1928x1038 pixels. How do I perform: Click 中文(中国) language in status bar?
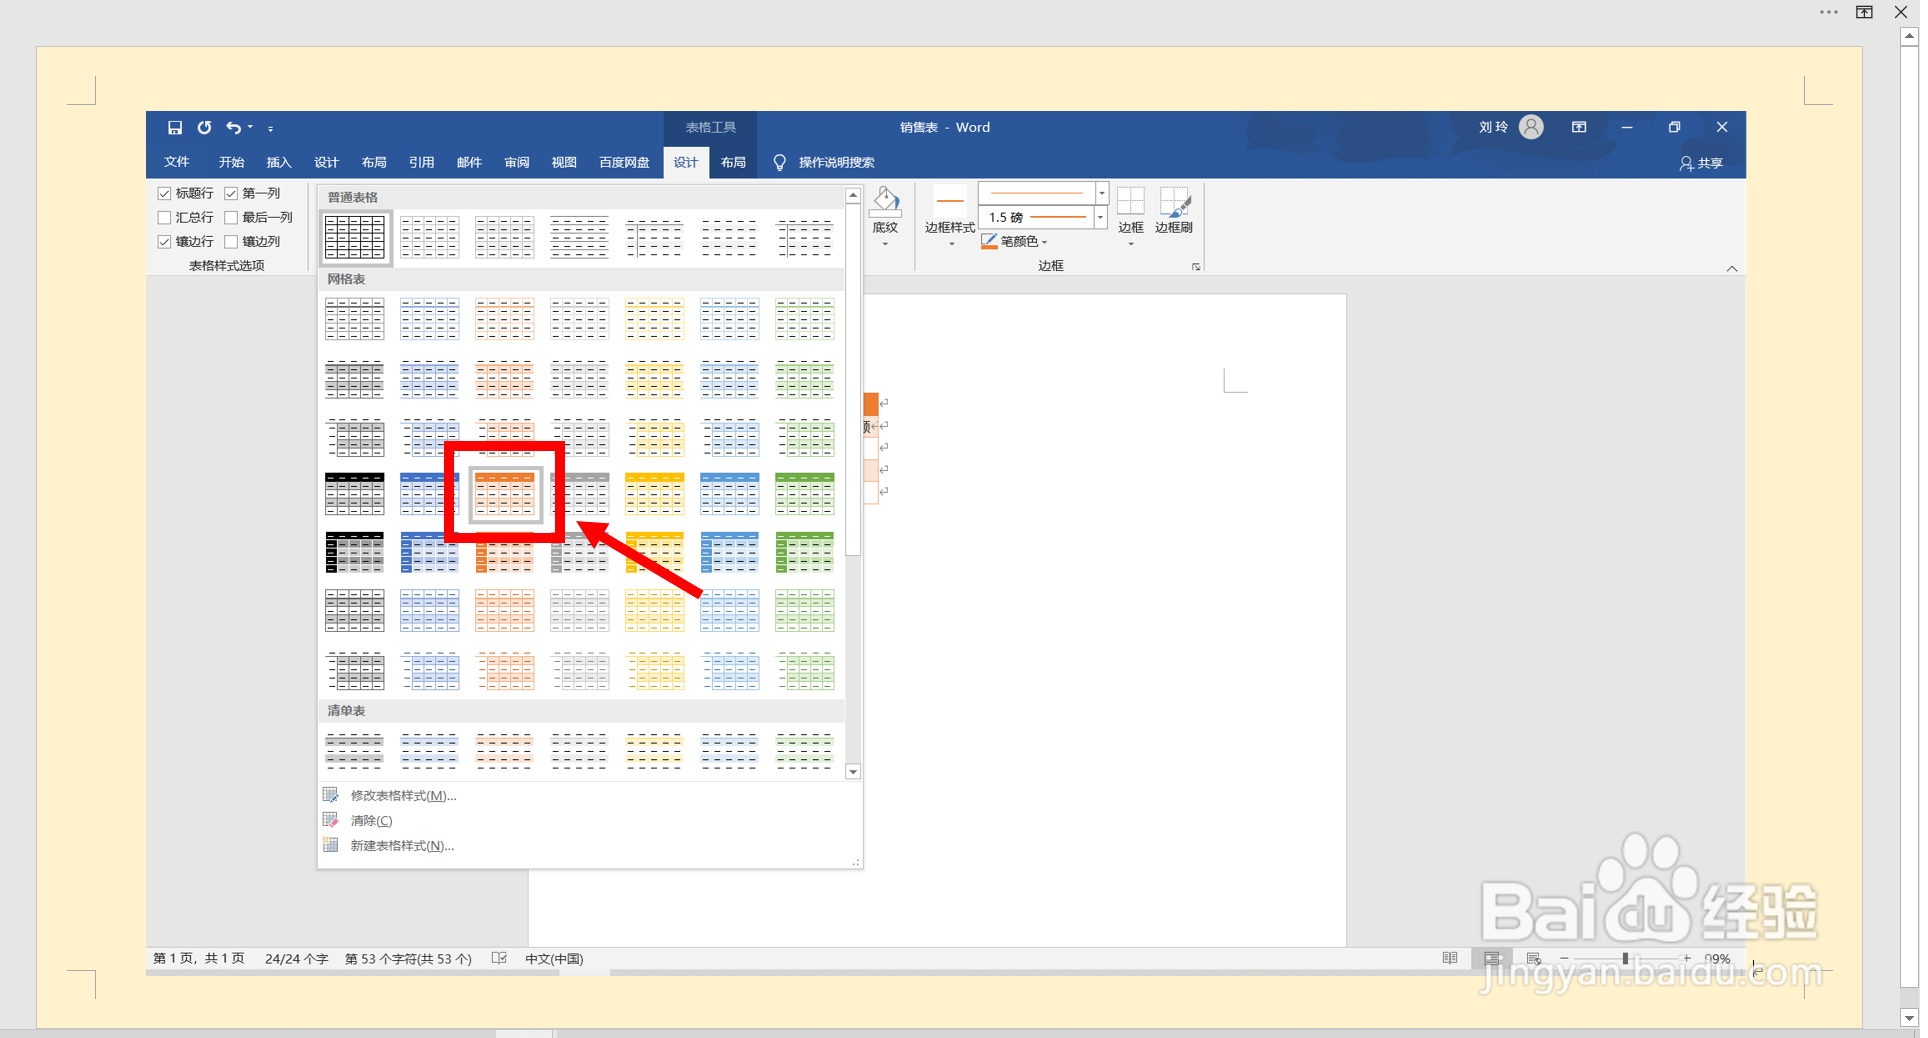click(554, 958)
